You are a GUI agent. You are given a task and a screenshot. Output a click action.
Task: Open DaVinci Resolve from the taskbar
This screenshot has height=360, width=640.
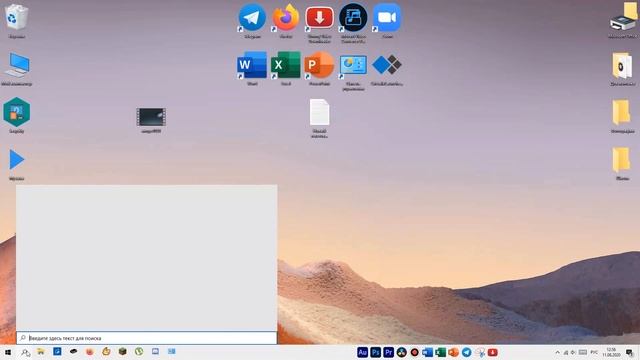402,352
